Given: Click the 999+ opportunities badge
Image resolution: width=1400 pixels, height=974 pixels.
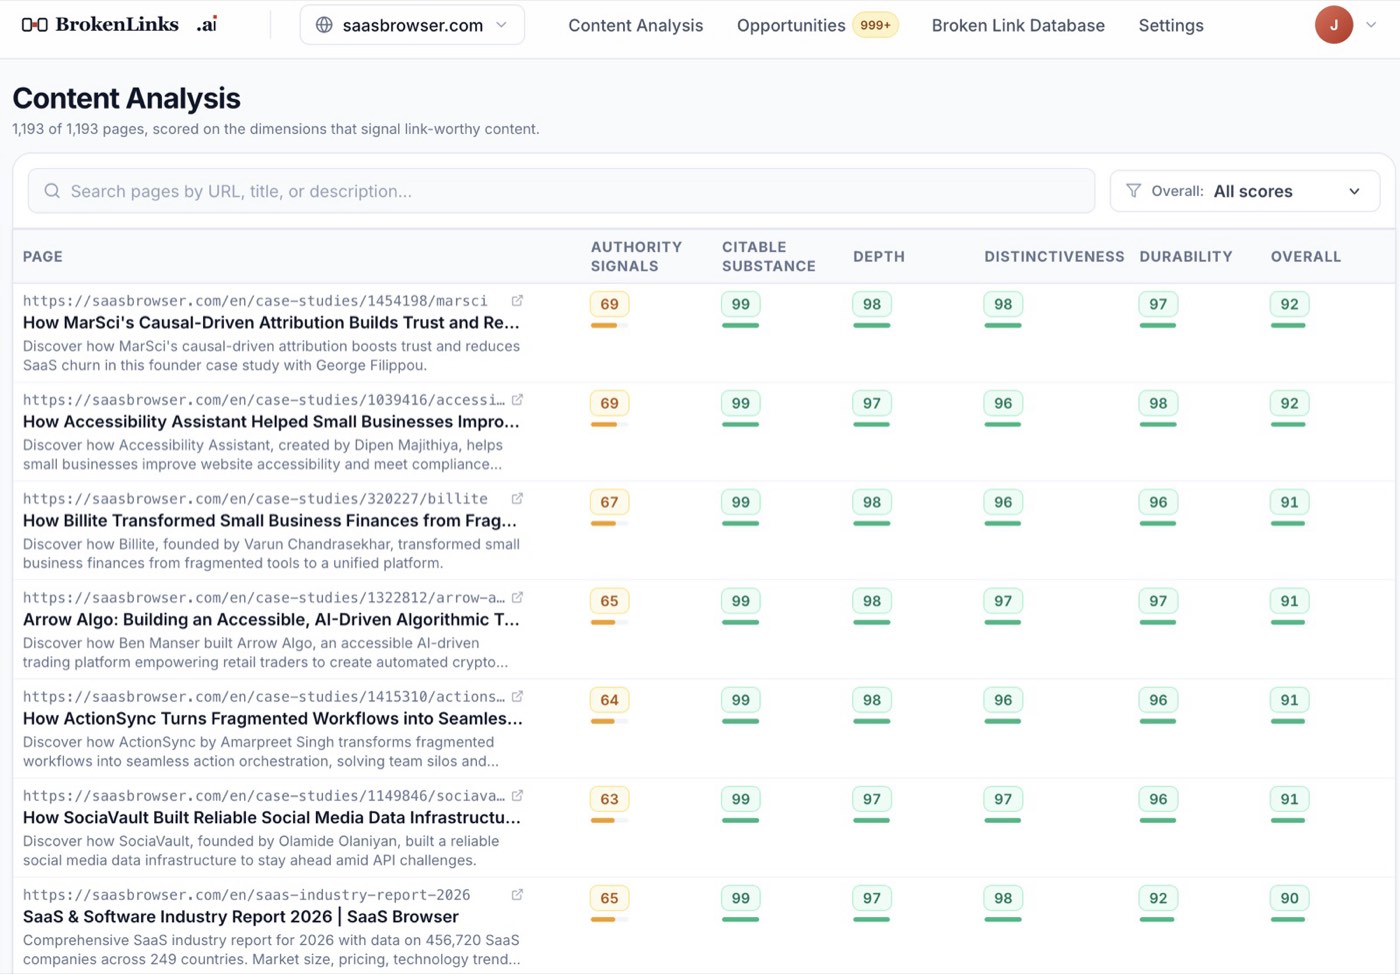Looking at the screenshot, I should pos(875,25).
